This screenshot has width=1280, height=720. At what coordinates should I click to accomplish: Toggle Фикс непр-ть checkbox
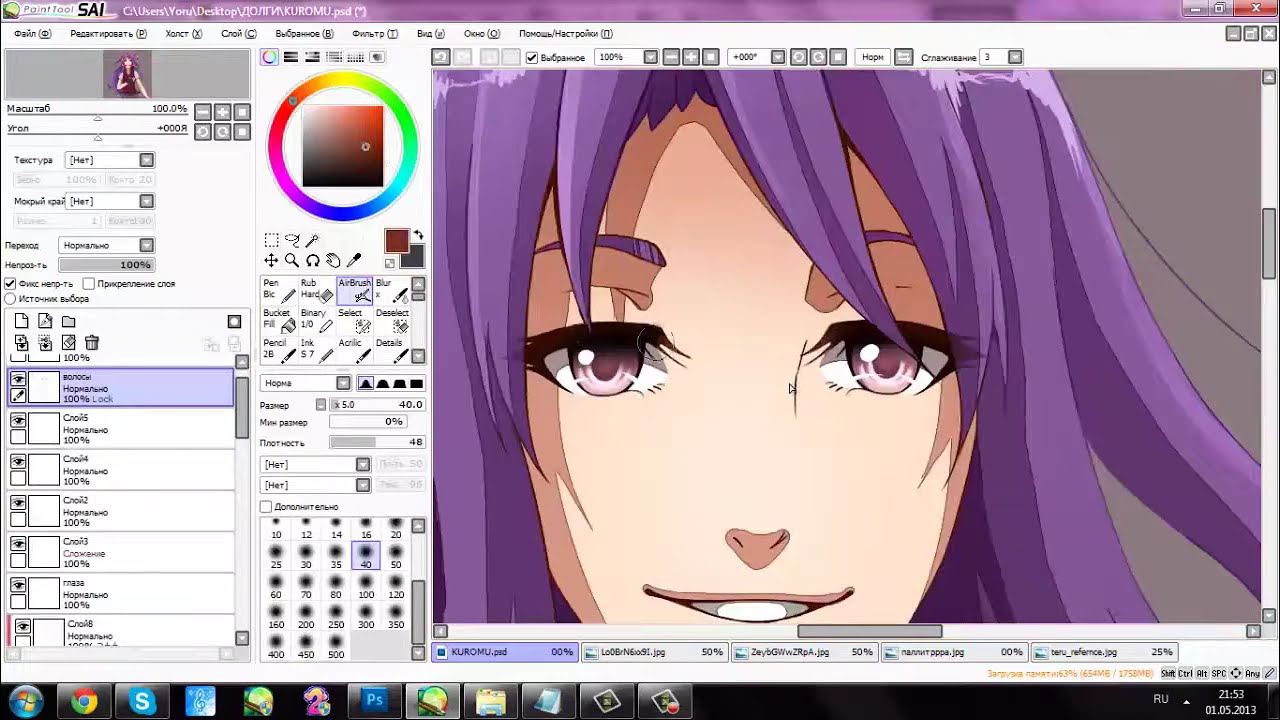(11, 284)
